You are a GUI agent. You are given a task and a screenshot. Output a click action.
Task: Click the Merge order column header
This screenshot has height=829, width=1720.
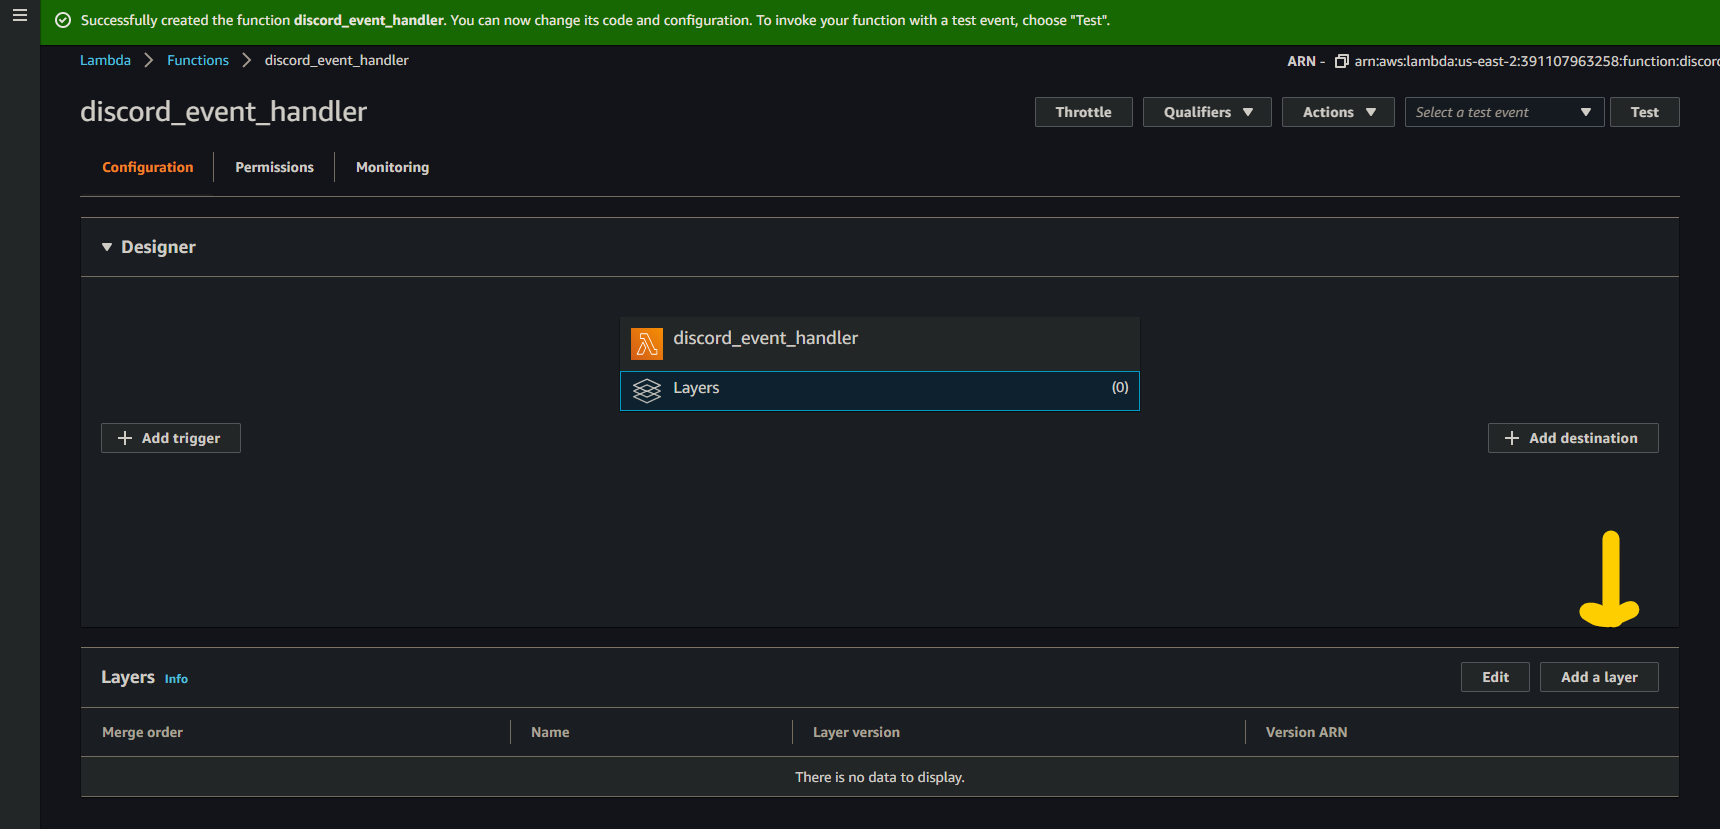tap(142, 732)
